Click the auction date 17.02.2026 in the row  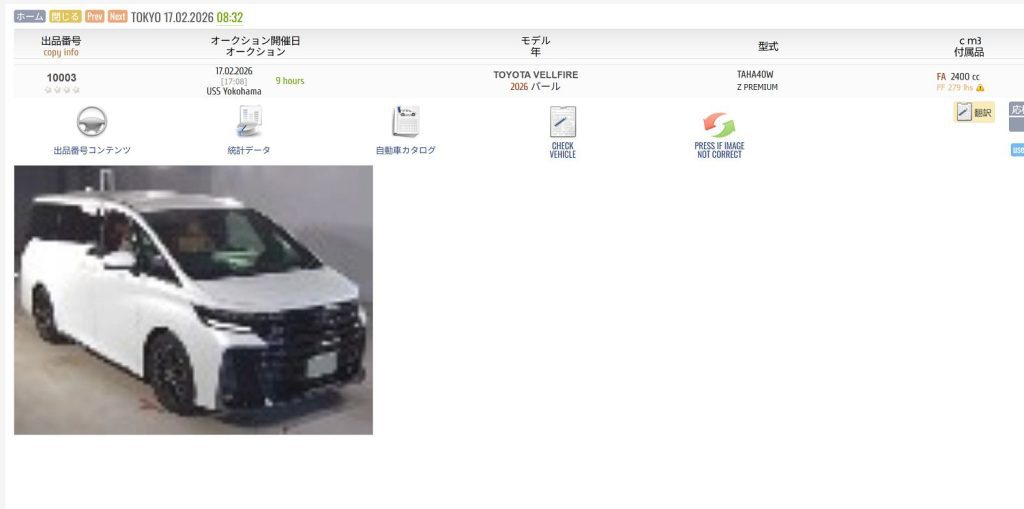pos(234,71)
